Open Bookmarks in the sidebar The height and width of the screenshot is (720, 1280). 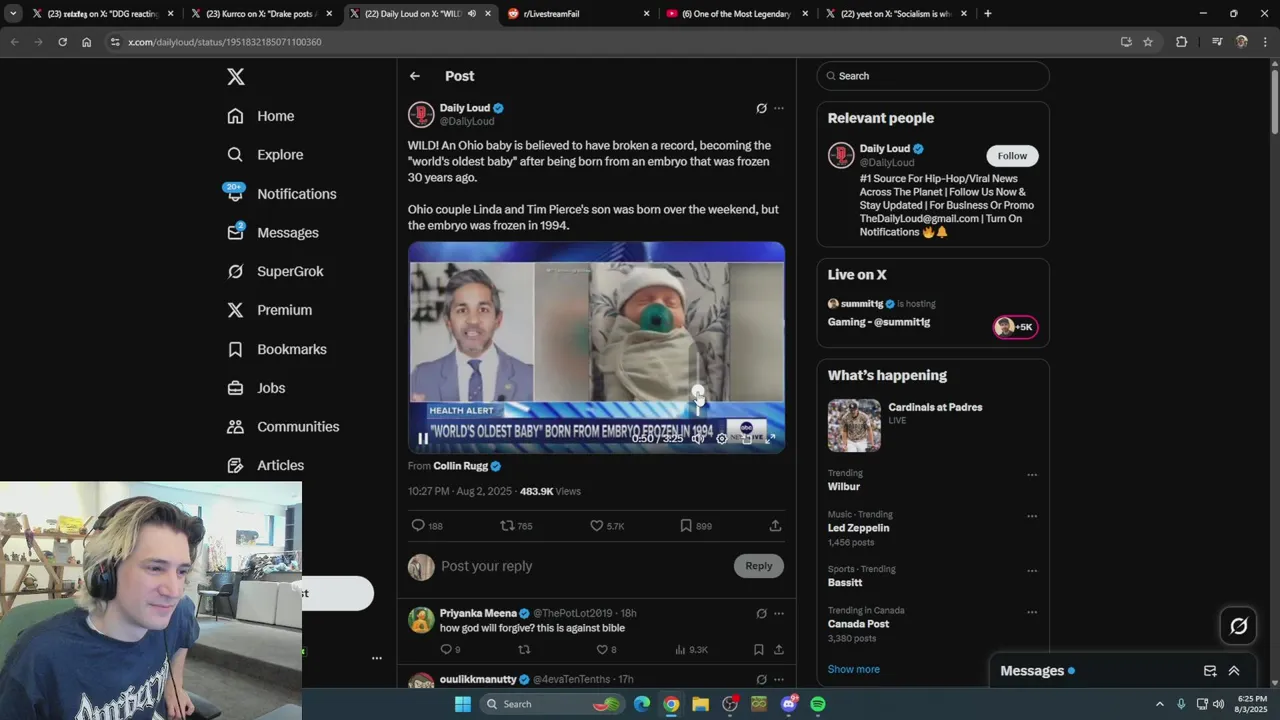click(x=276, y=349)
